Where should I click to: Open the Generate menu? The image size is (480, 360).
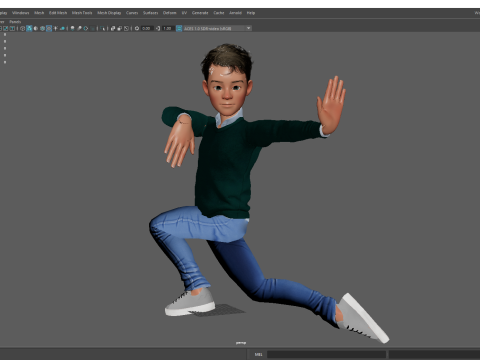pos(200,13)
